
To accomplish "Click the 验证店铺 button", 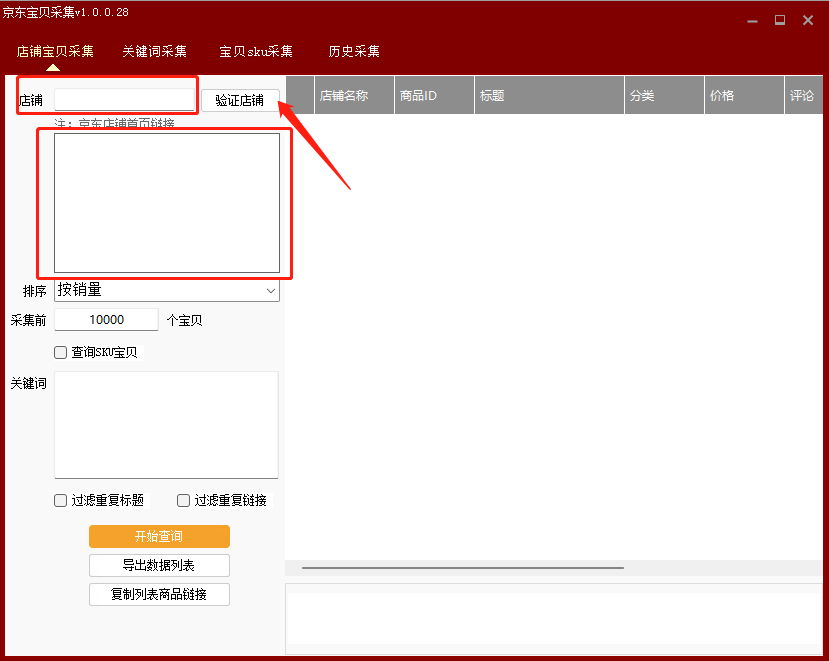I will point(240,100).
